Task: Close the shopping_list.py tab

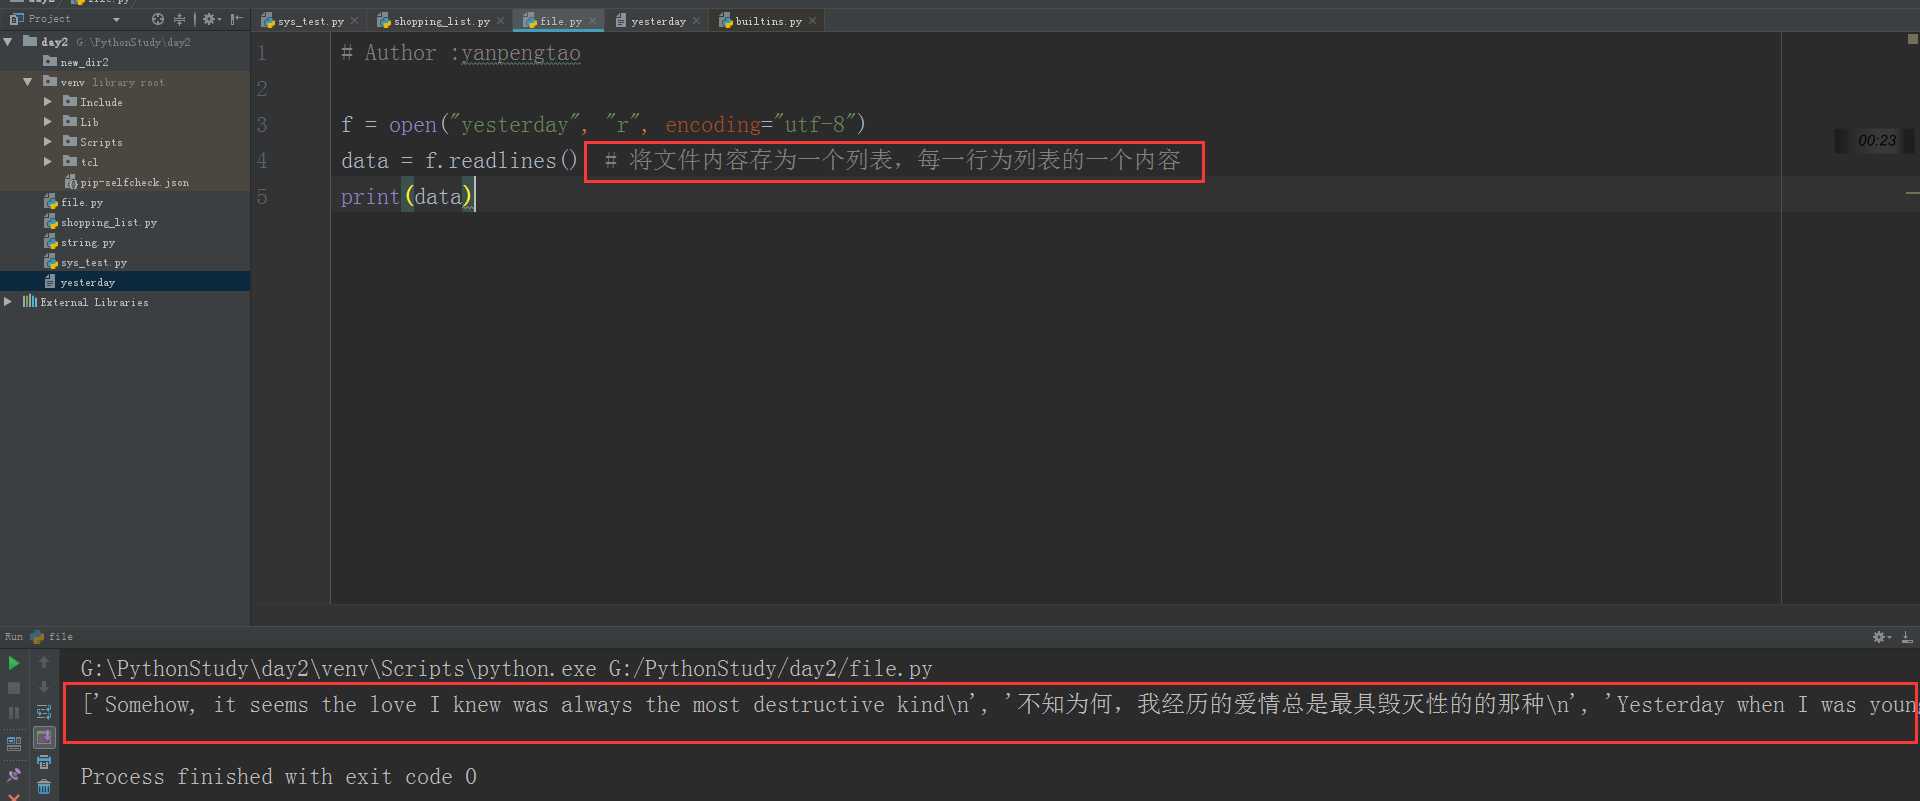Action: 500,21
